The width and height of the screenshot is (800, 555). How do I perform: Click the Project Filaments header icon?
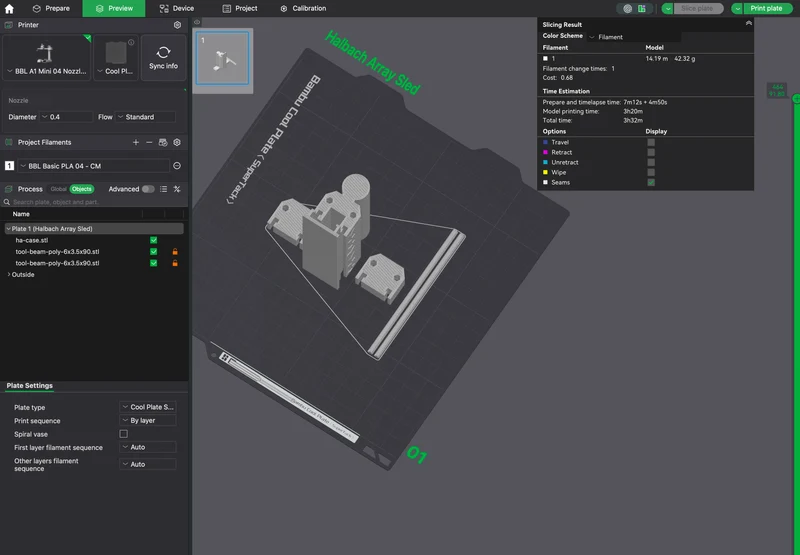pyautogui.click(x=9, y=142)
